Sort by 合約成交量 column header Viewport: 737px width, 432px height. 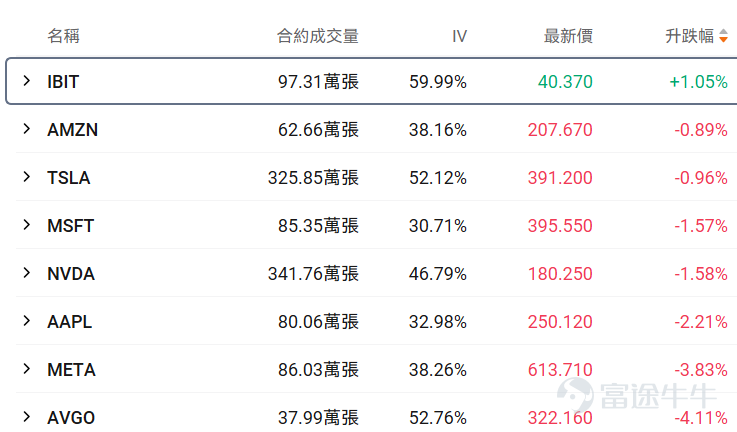318,36
